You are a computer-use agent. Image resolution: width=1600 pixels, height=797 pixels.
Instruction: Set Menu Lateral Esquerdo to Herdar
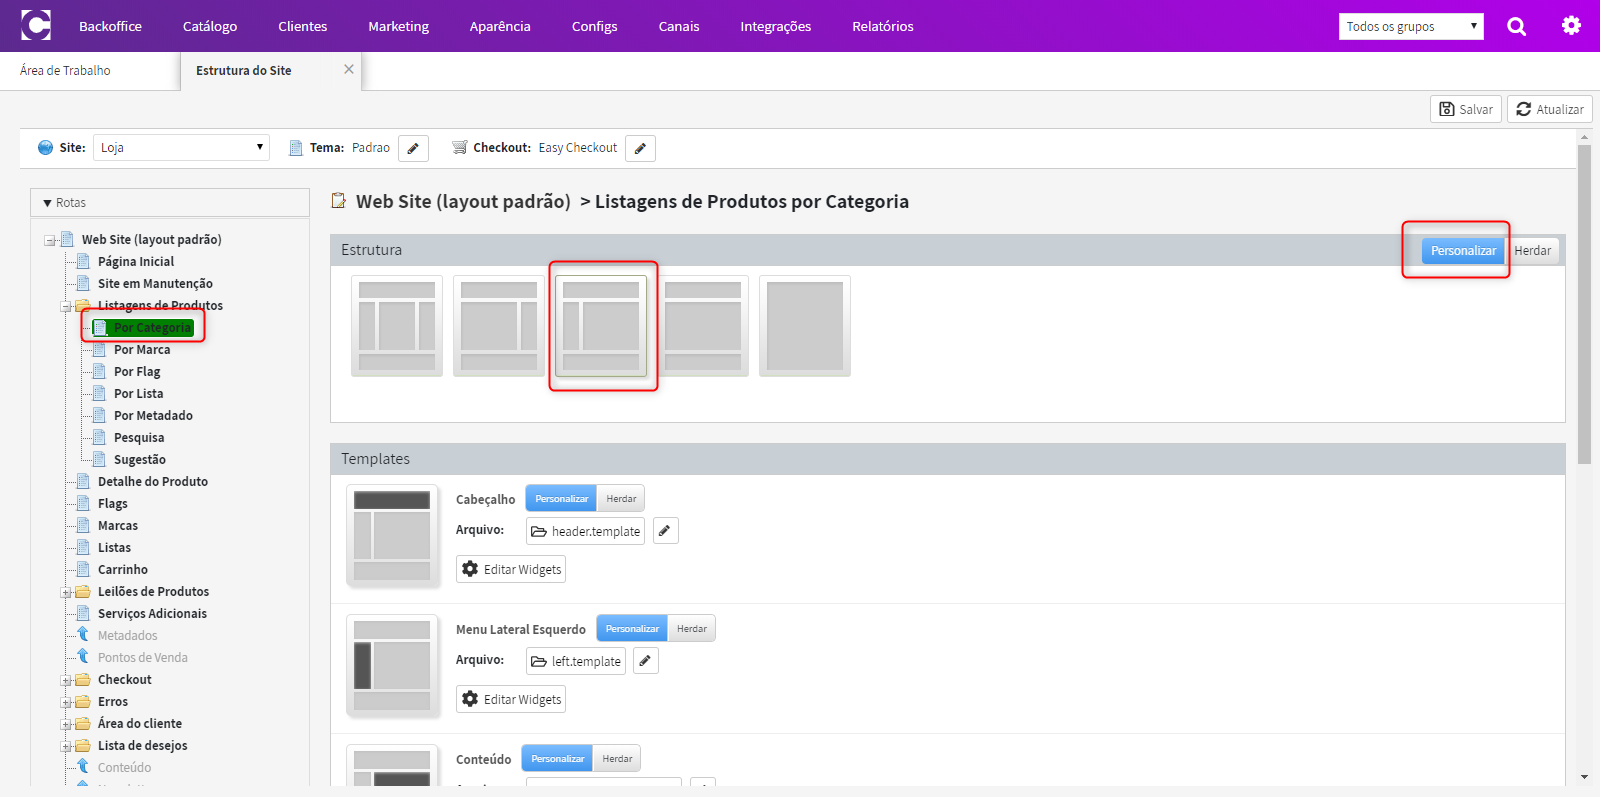692,628
